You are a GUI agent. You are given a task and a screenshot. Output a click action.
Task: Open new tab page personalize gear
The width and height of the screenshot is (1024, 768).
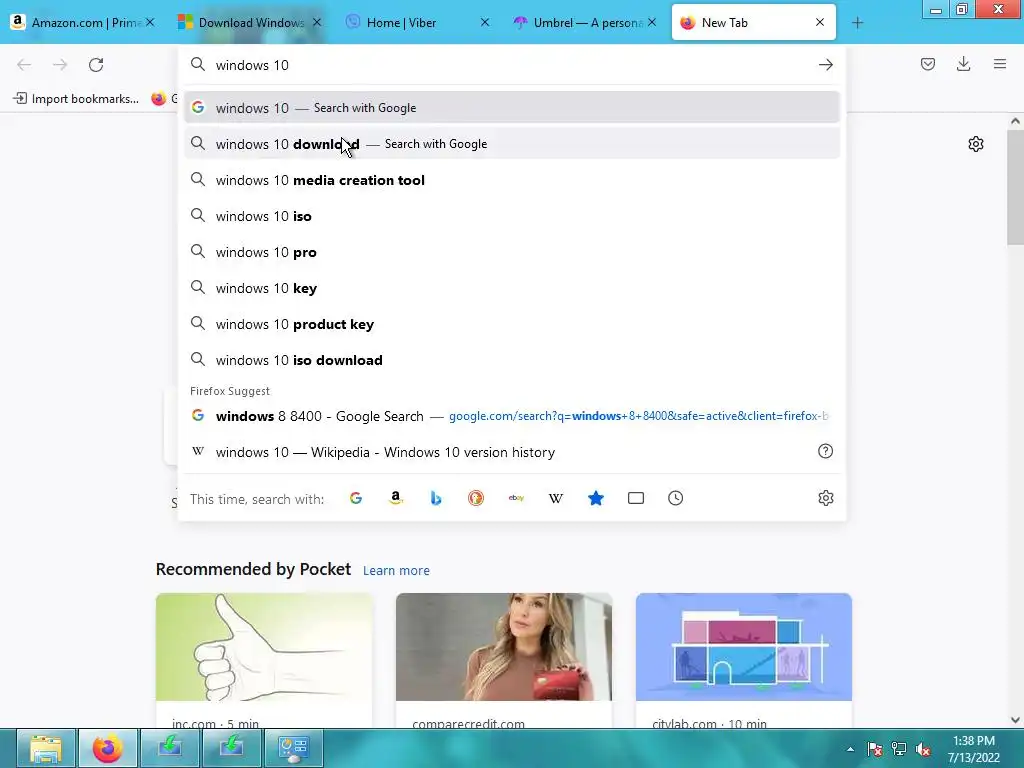976,144
